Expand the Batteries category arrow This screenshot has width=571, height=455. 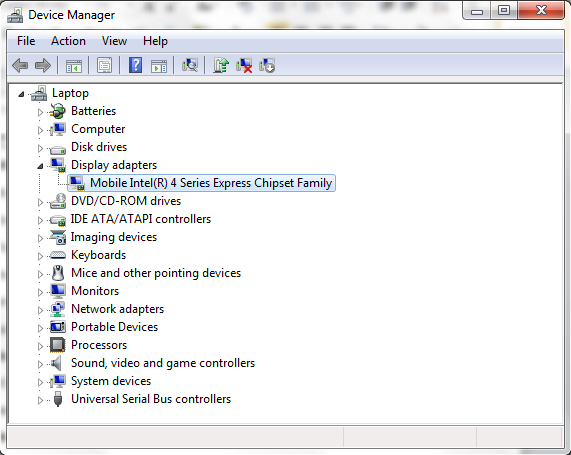point(40,112)
